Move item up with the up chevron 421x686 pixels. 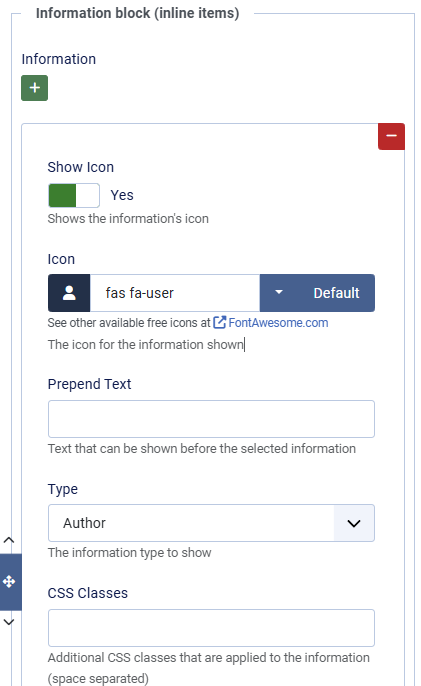click(x=9, y=540)
